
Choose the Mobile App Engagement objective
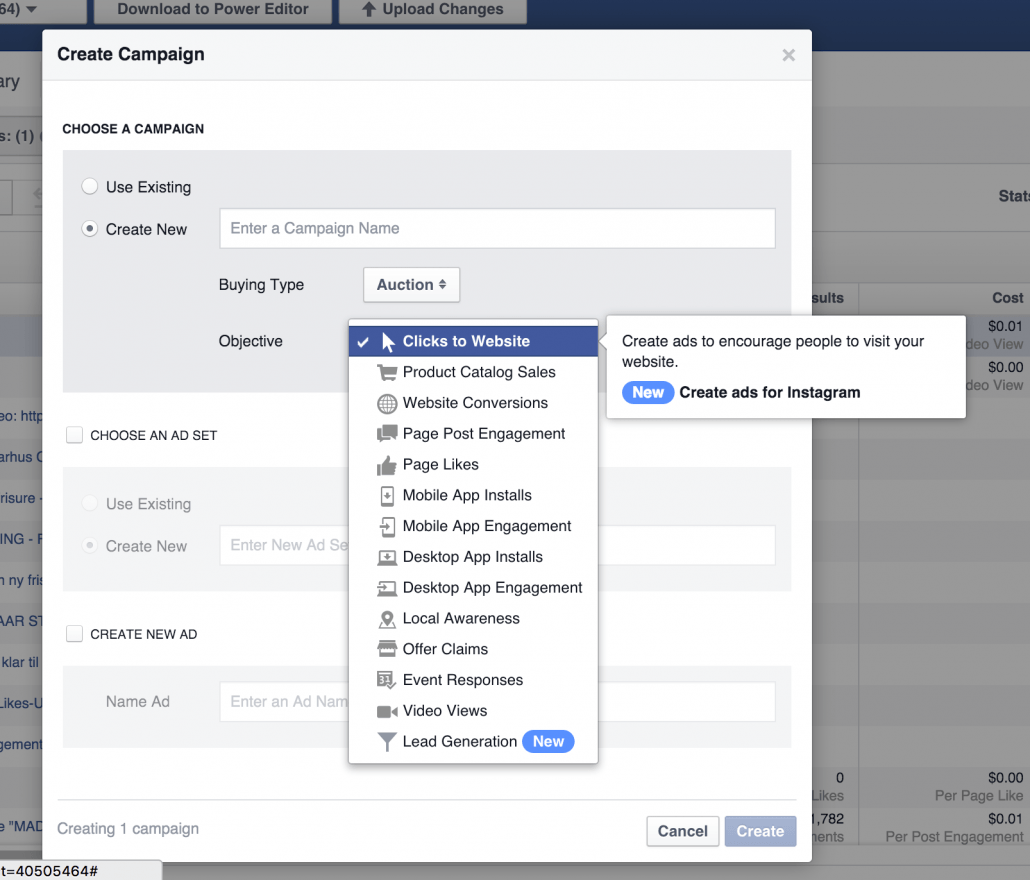[x=473, y=527]
